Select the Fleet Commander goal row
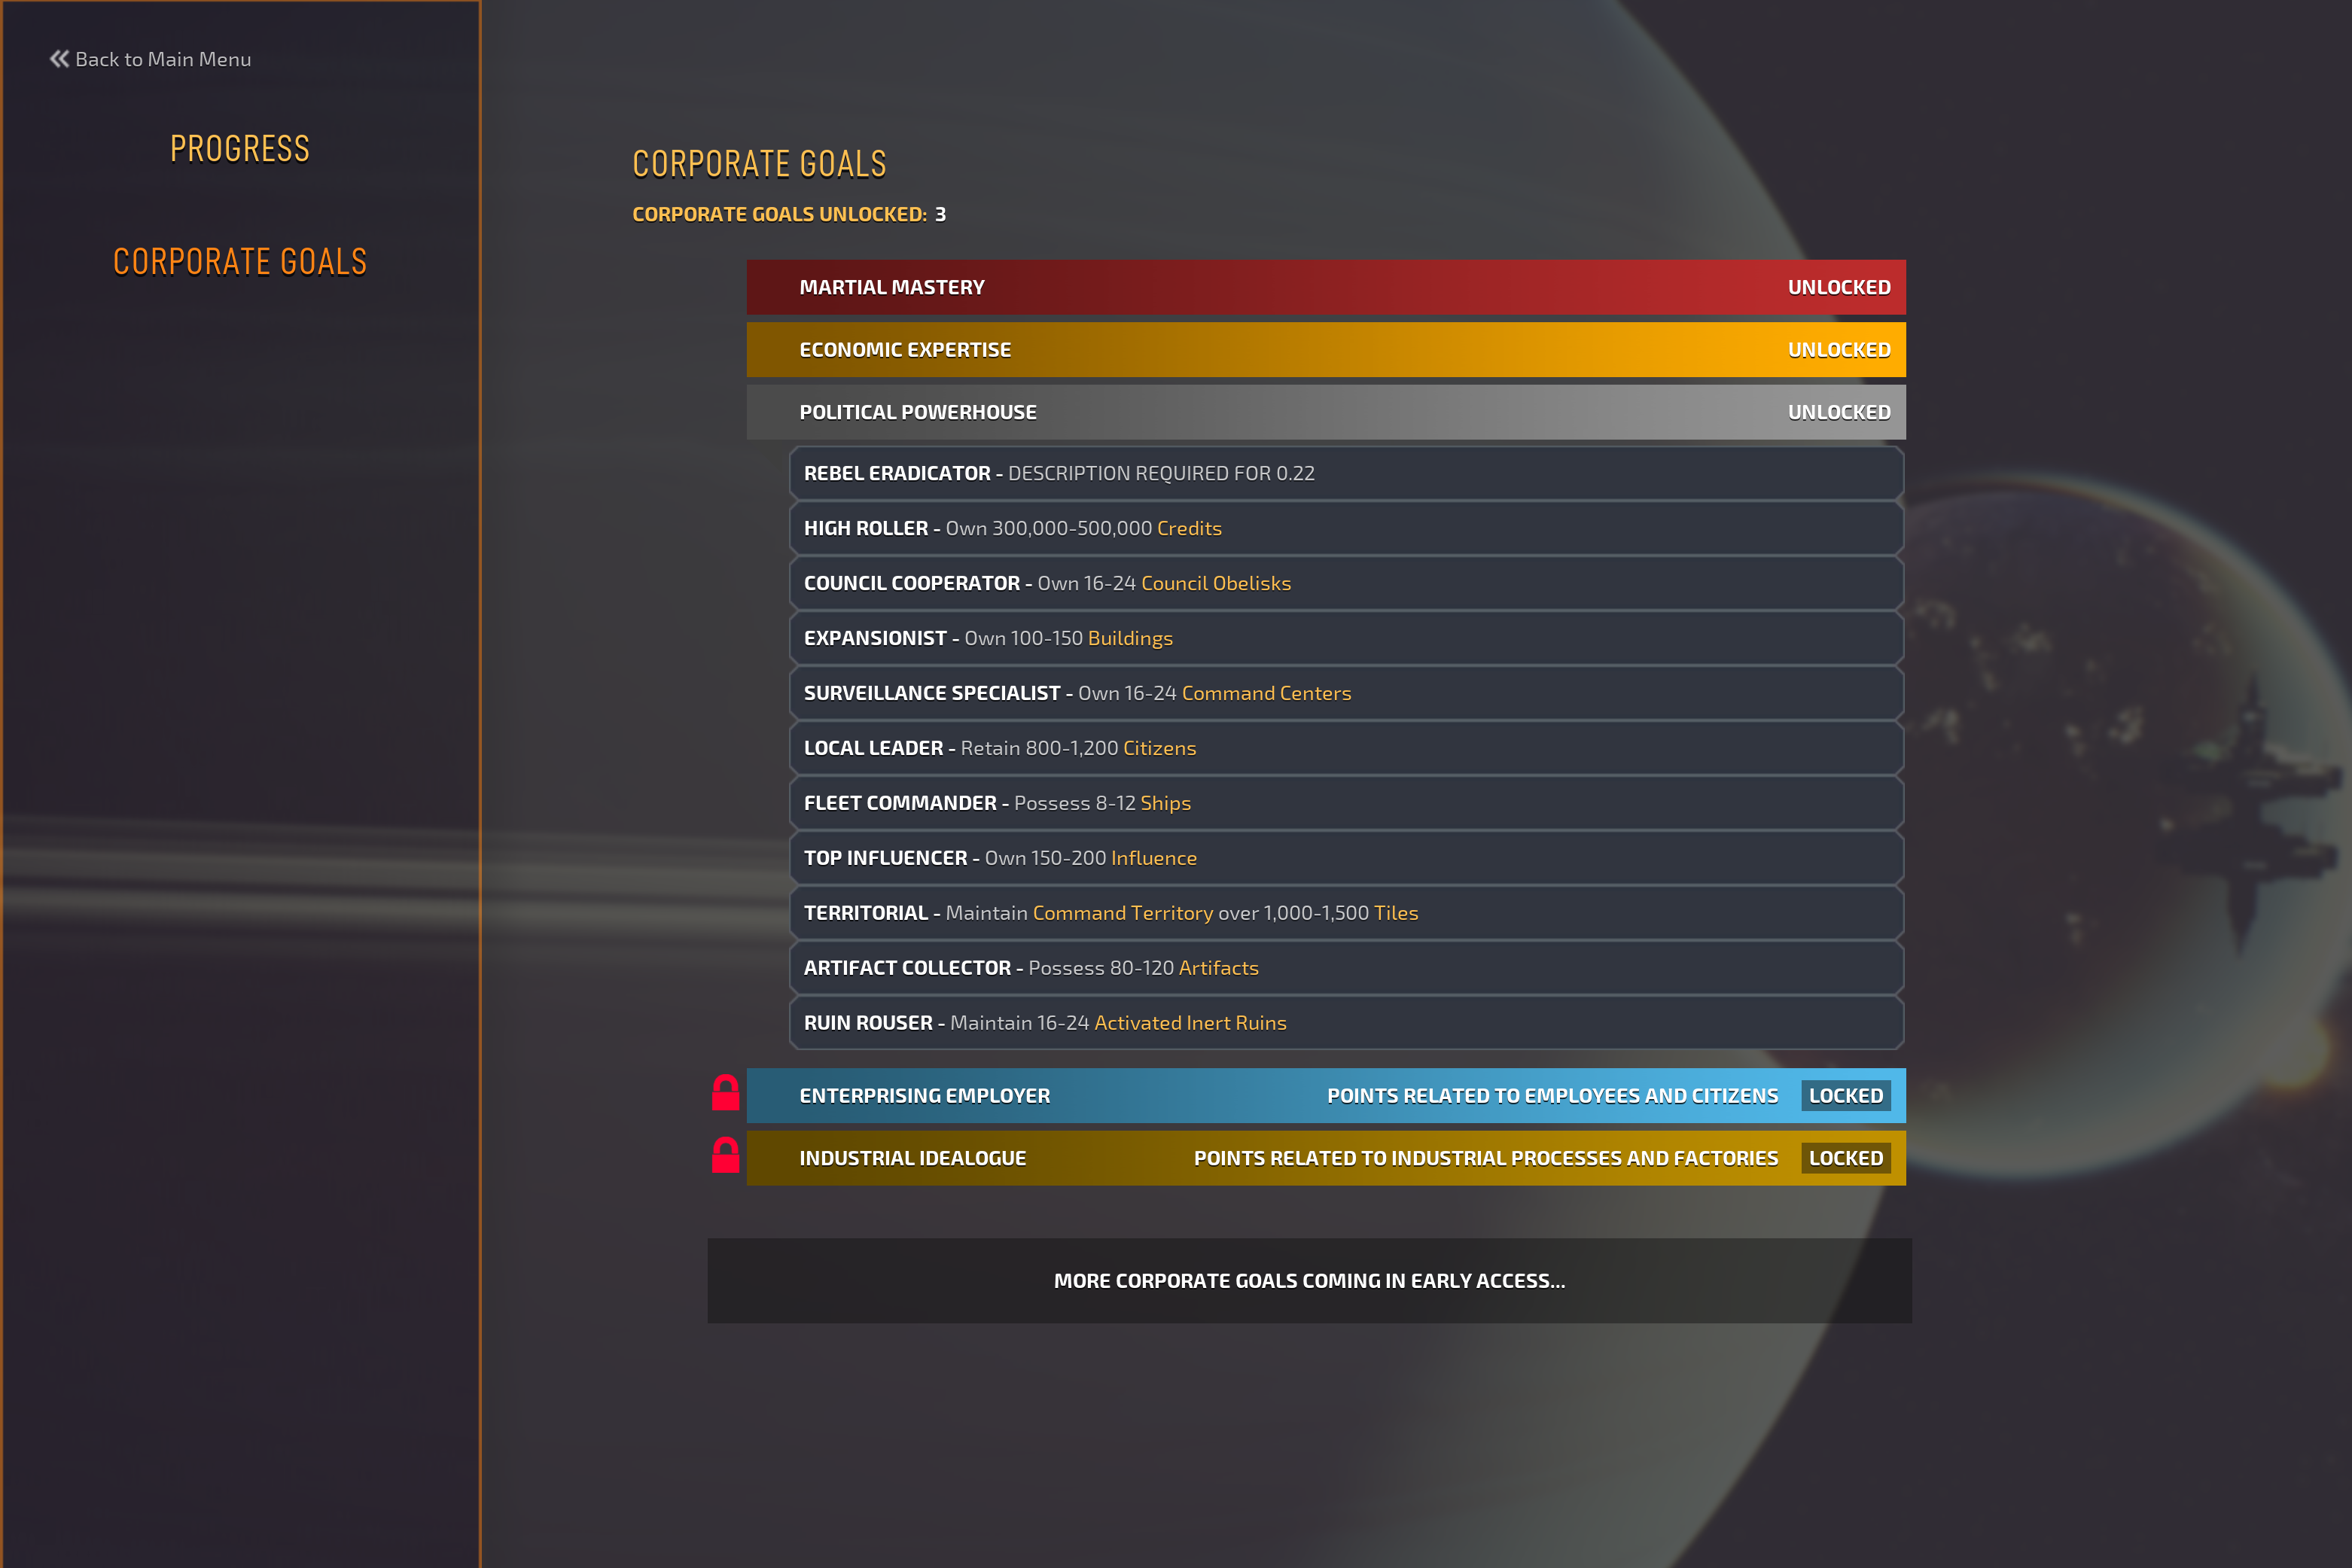2352x1568 pixels. (1345, 803)
